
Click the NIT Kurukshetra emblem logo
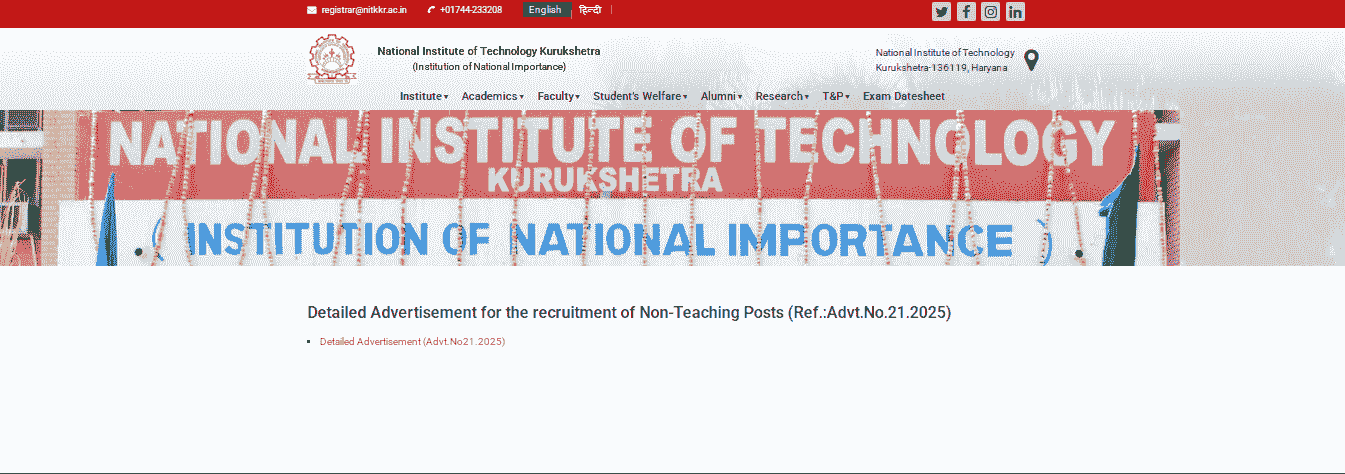[x=331, y=58]
